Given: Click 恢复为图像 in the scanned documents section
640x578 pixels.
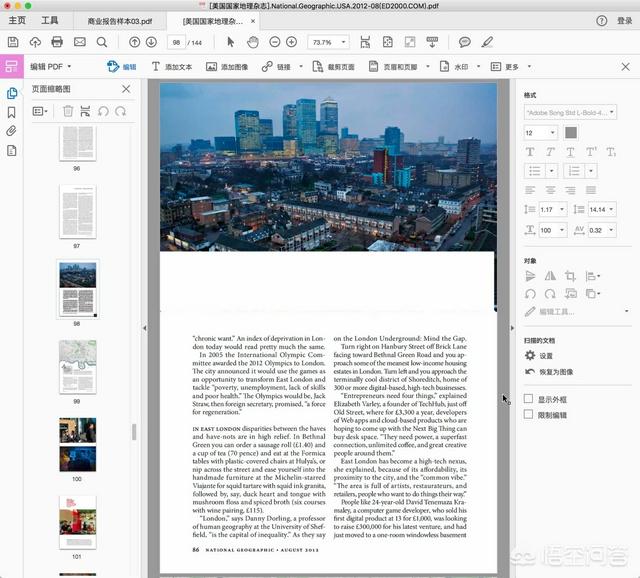Looking at the screenshot, I should tap(555, 372).
